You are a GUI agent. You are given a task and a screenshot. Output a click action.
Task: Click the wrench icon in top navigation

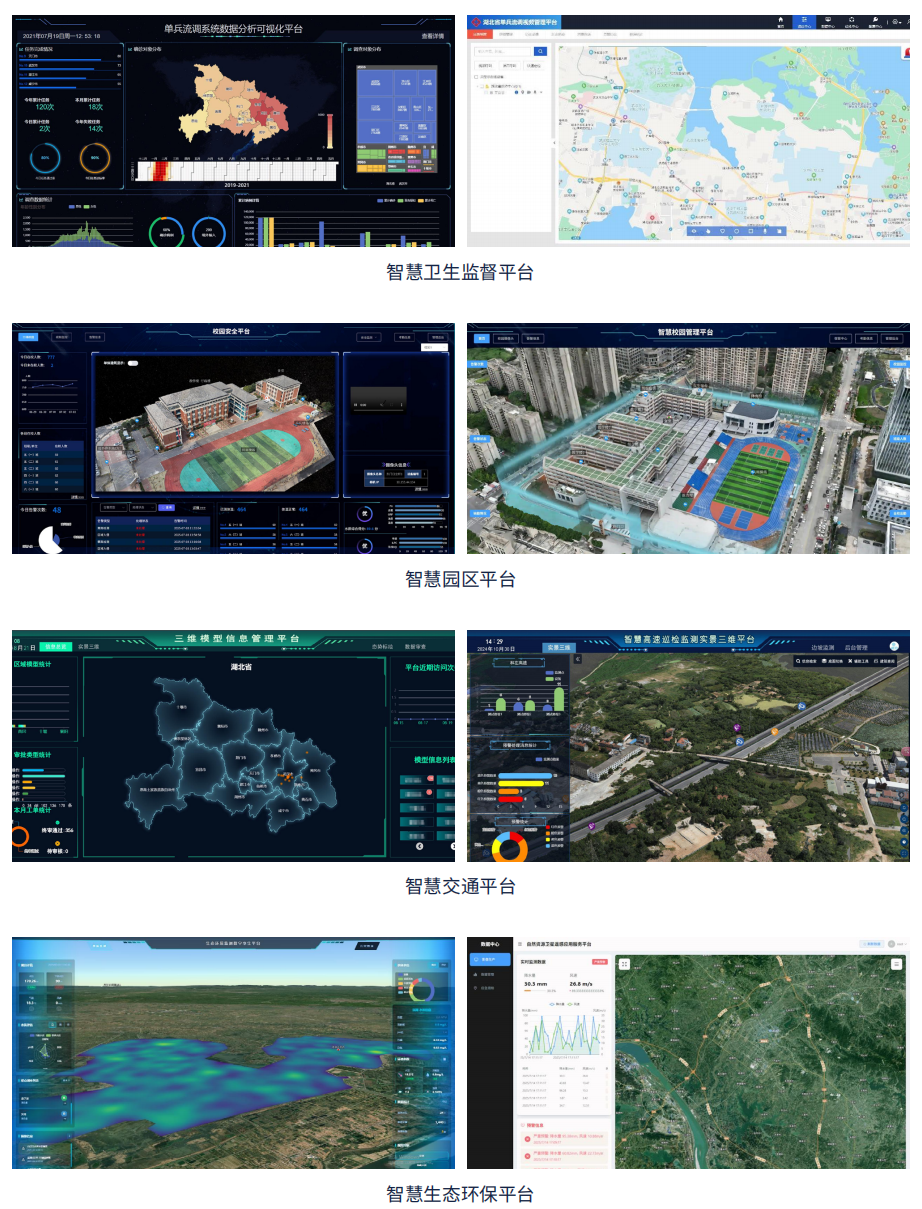click(x=875, y=21)
